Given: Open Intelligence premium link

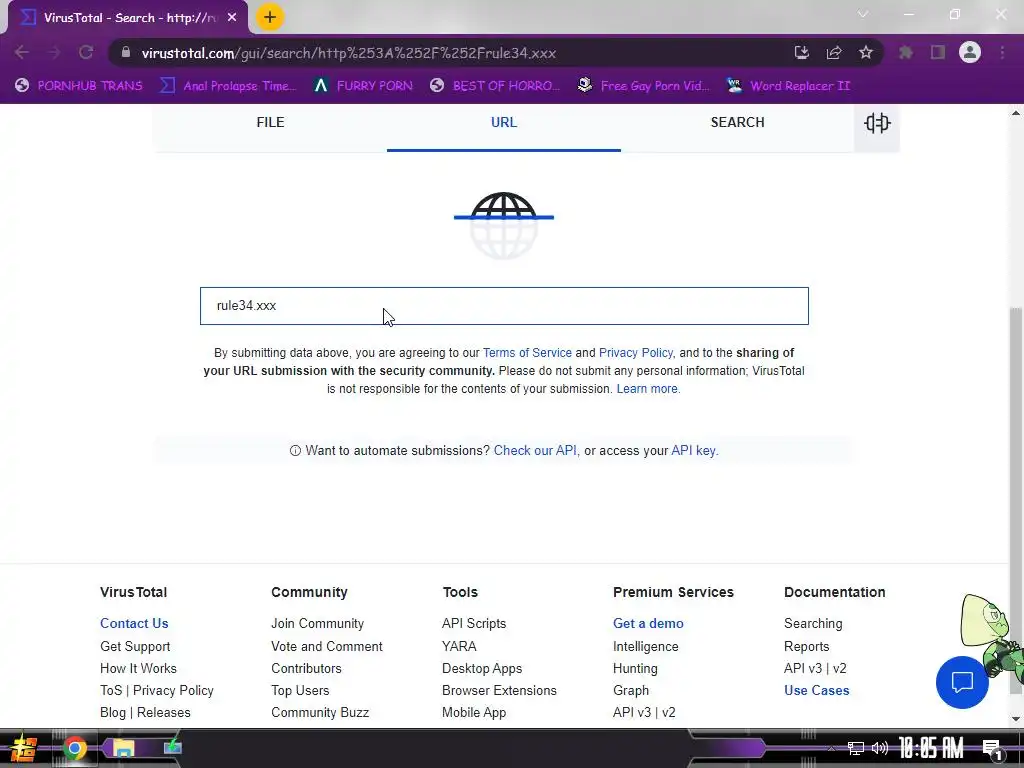Looking at the screenshot, I should pos(645,647).
